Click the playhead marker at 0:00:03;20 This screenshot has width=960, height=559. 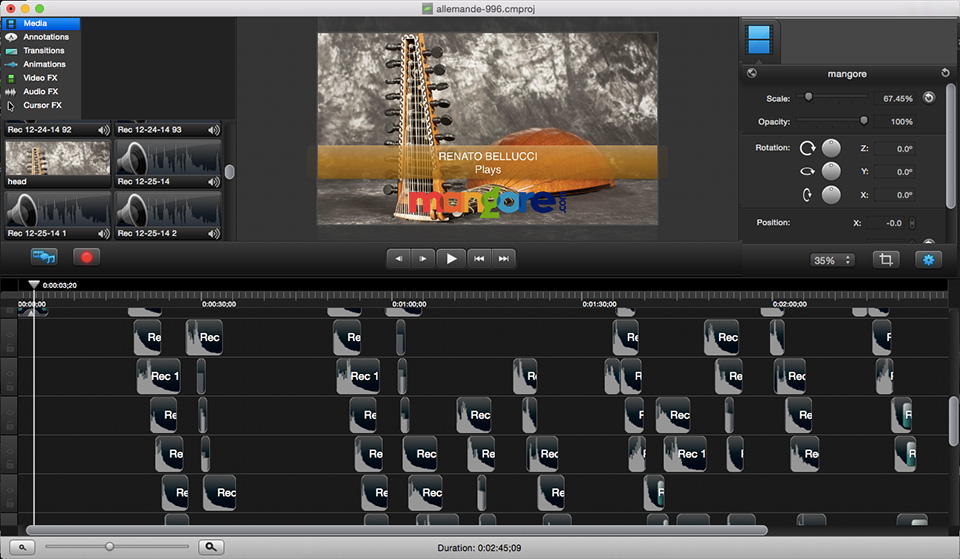34,285
